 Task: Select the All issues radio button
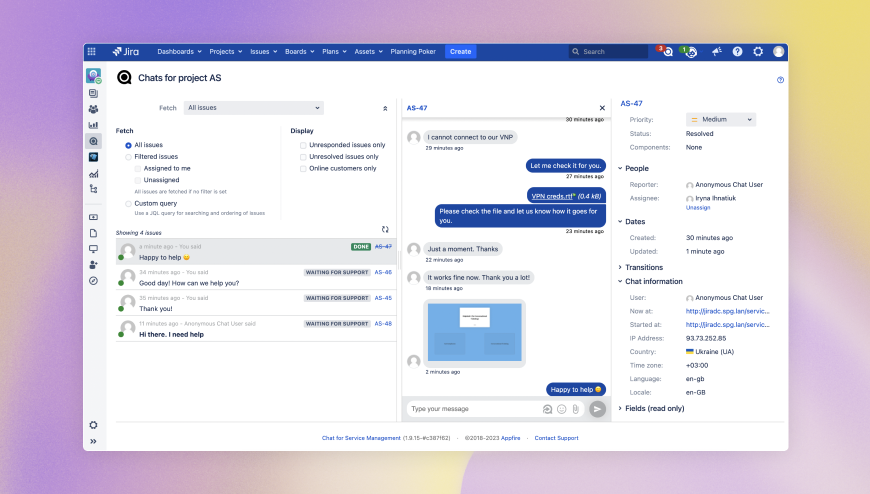128,145
